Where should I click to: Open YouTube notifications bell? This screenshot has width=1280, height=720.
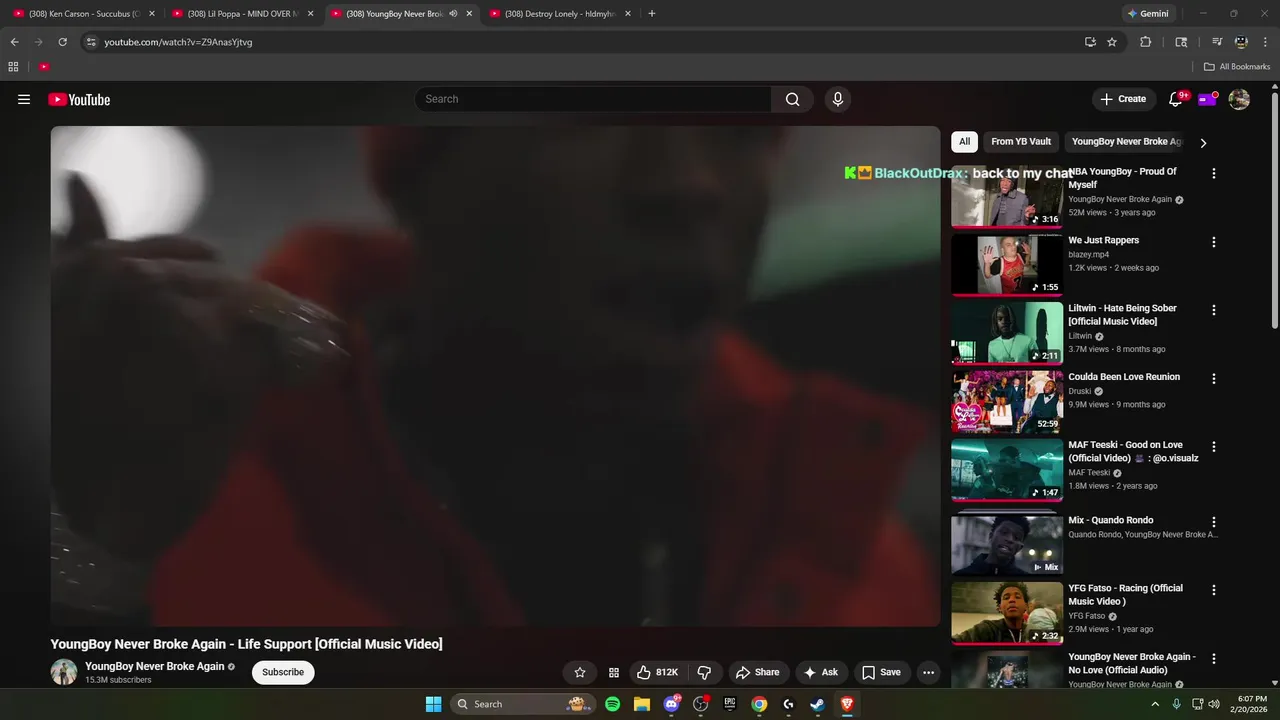click(1176, 99)
